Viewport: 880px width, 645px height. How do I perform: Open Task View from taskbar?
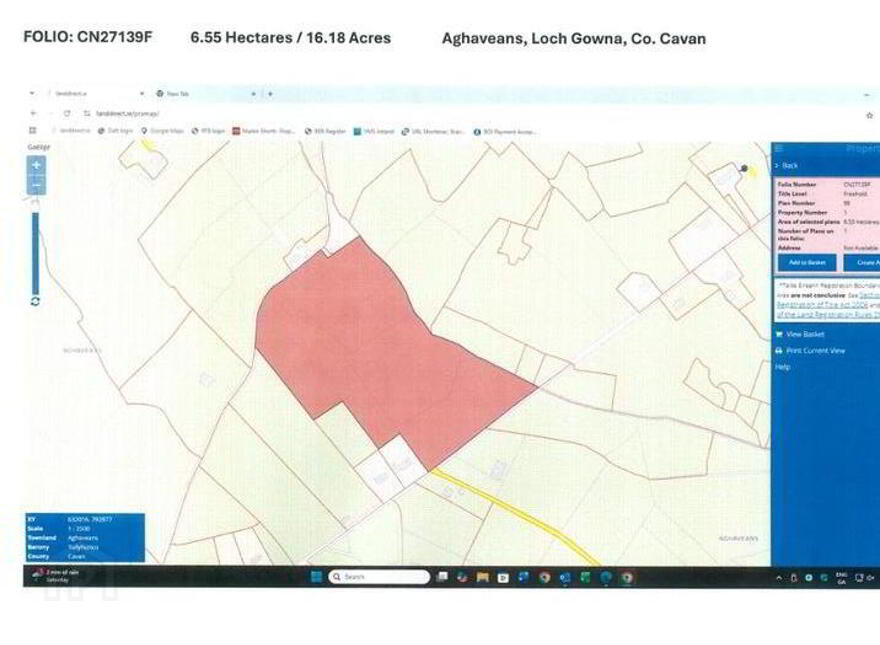point(442,577)
